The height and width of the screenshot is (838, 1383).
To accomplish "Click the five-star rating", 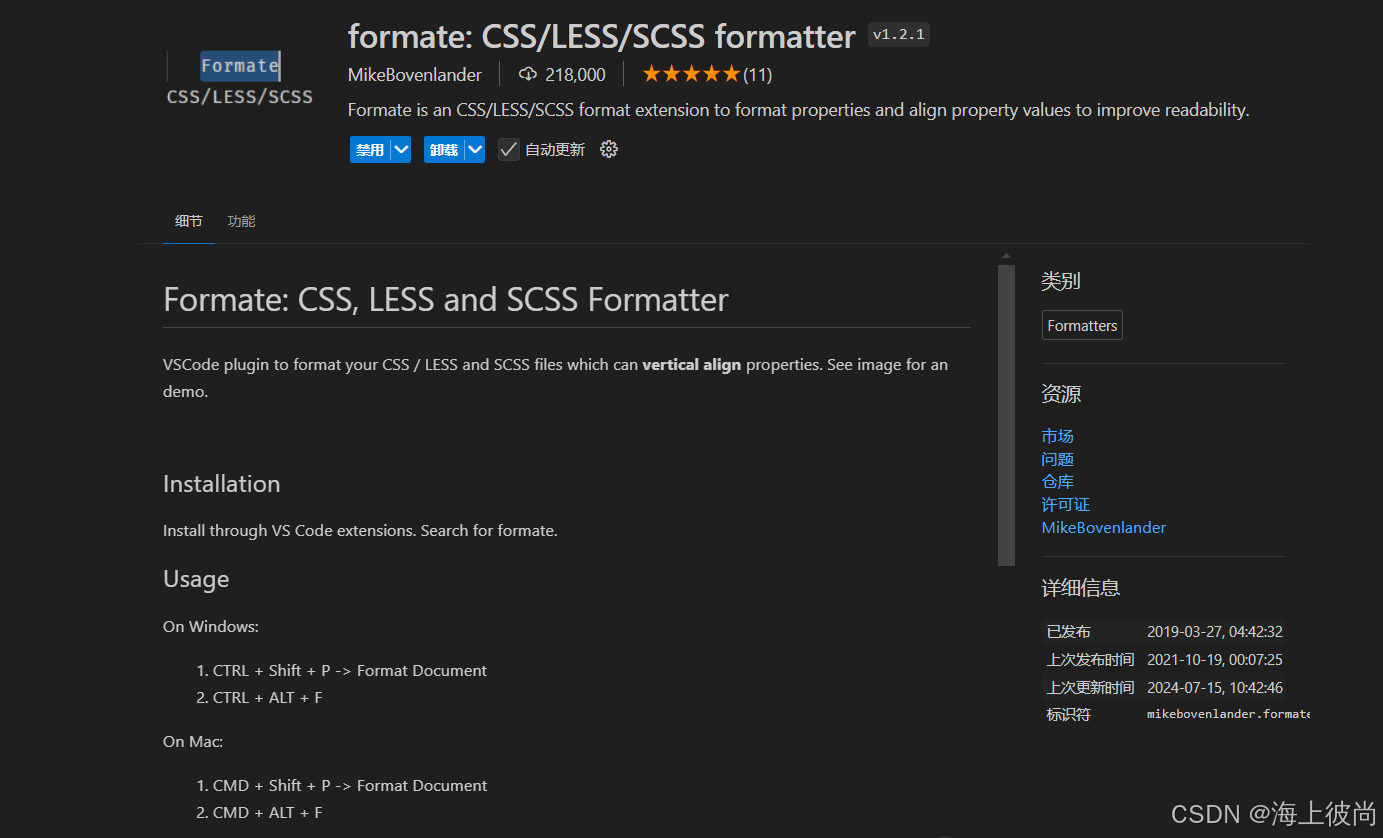I will tap(691, 74).
